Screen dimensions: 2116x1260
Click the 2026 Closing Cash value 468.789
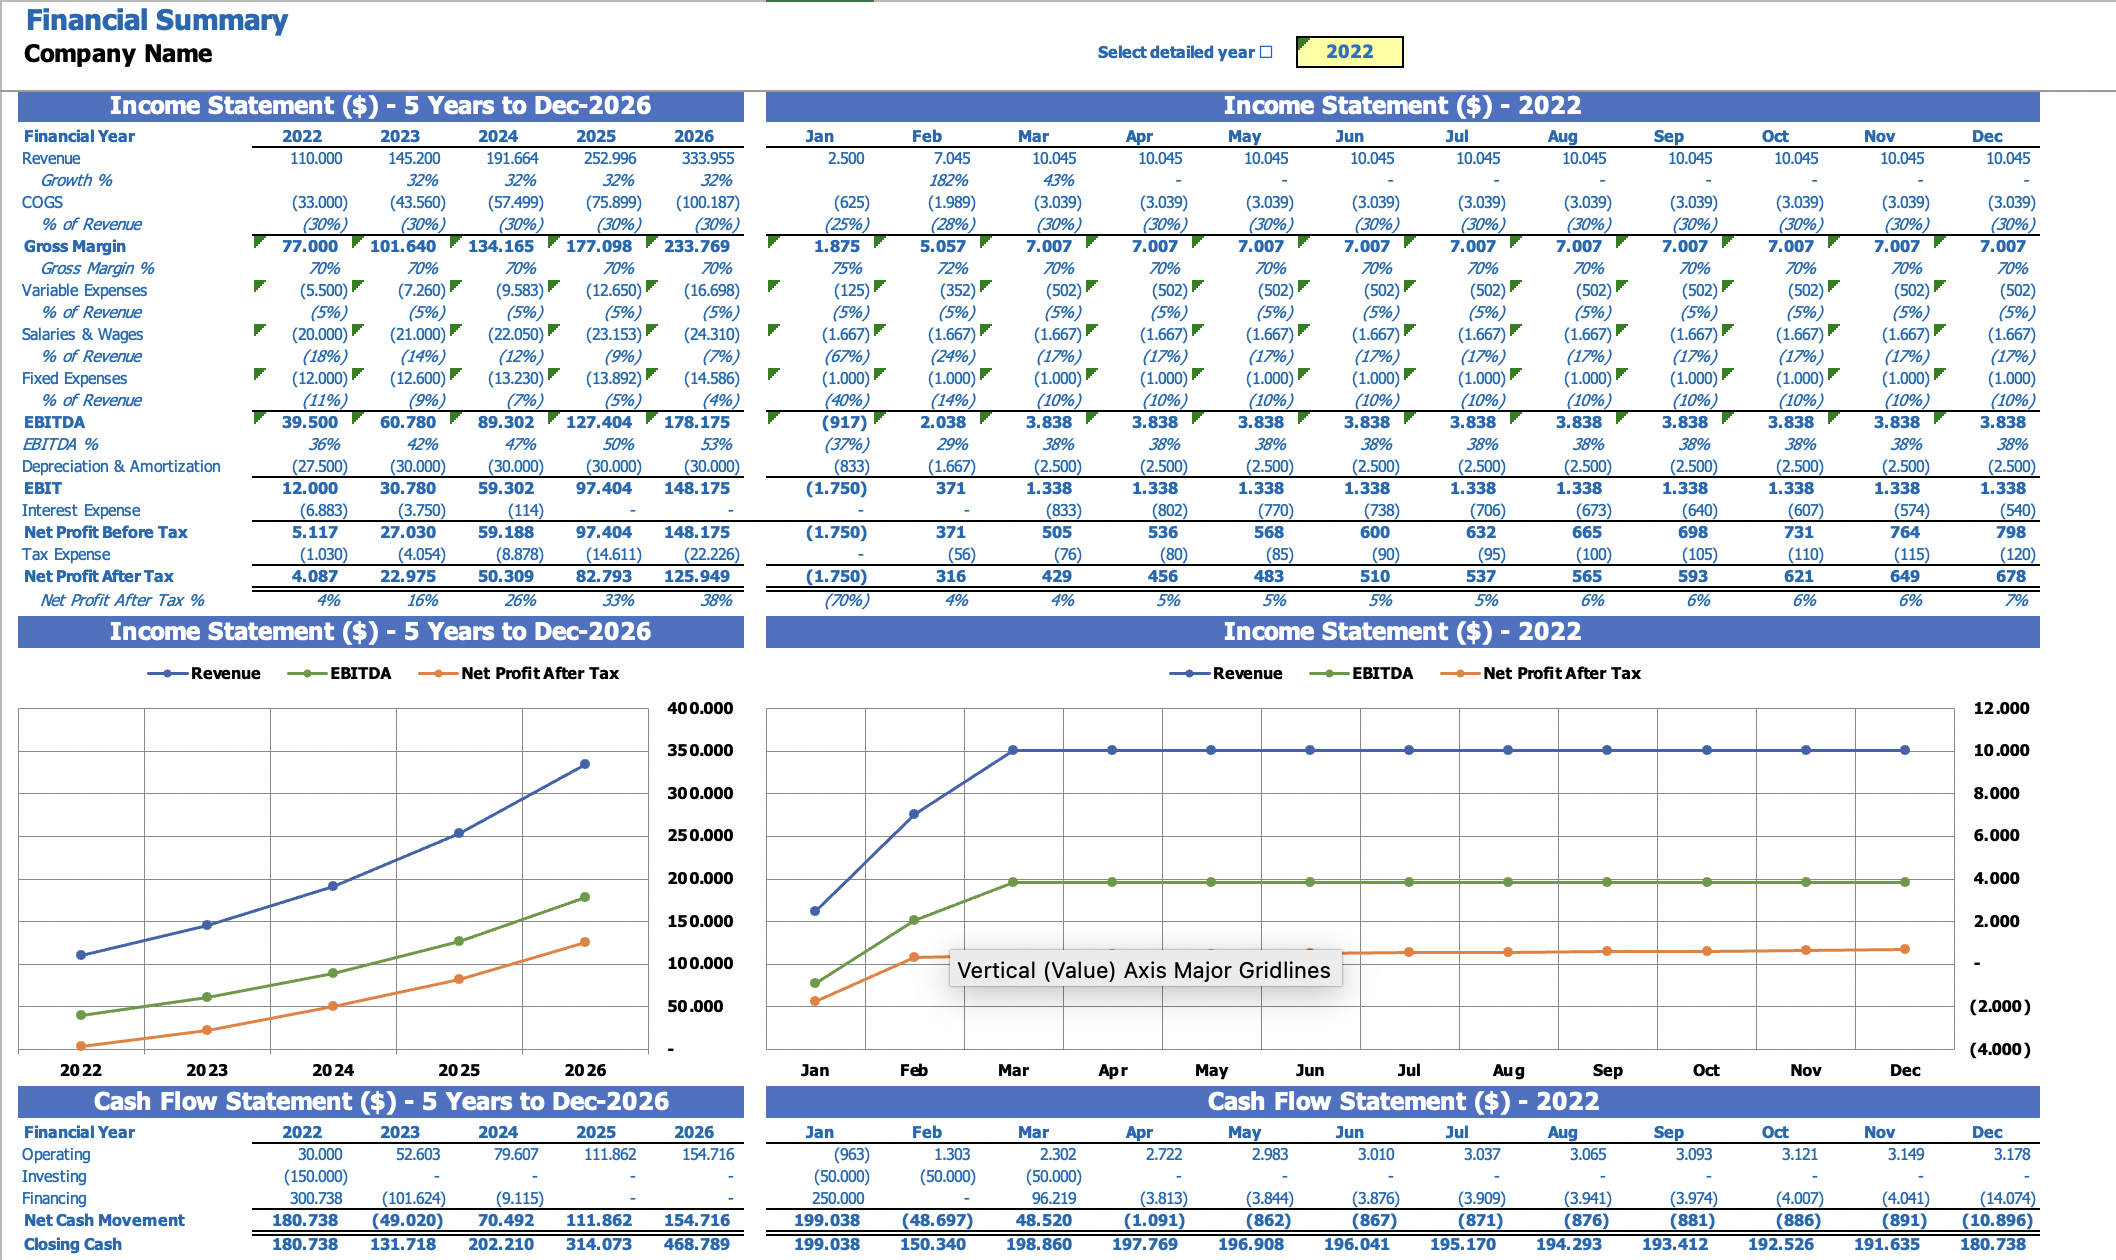696,1244
